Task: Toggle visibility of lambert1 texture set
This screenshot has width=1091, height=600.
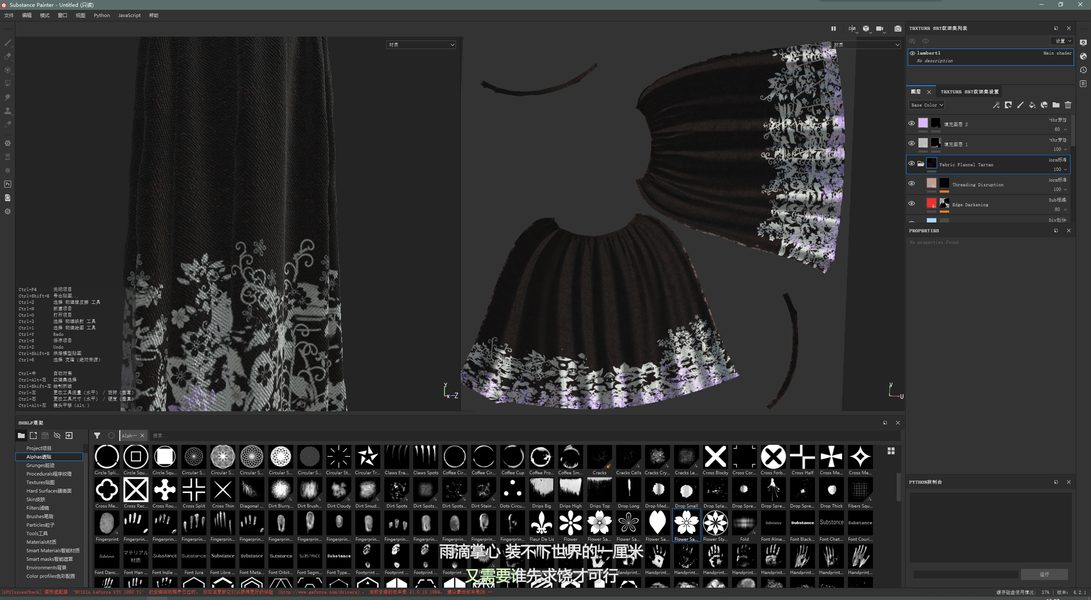Action: click(912, 53)
